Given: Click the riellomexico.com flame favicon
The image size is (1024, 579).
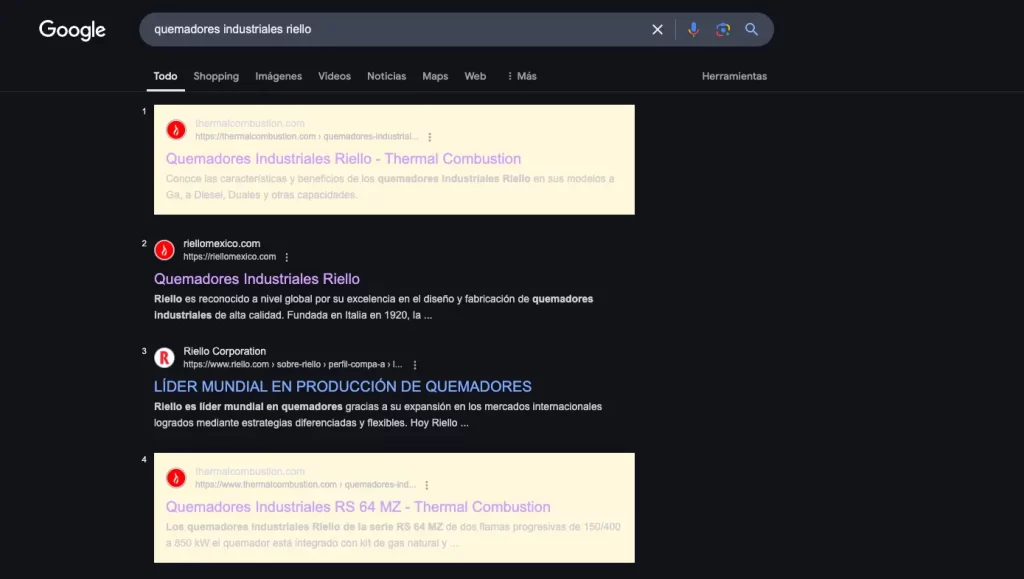Looking at the screenshot, I should pyautogui.click(x=164, y=250).
